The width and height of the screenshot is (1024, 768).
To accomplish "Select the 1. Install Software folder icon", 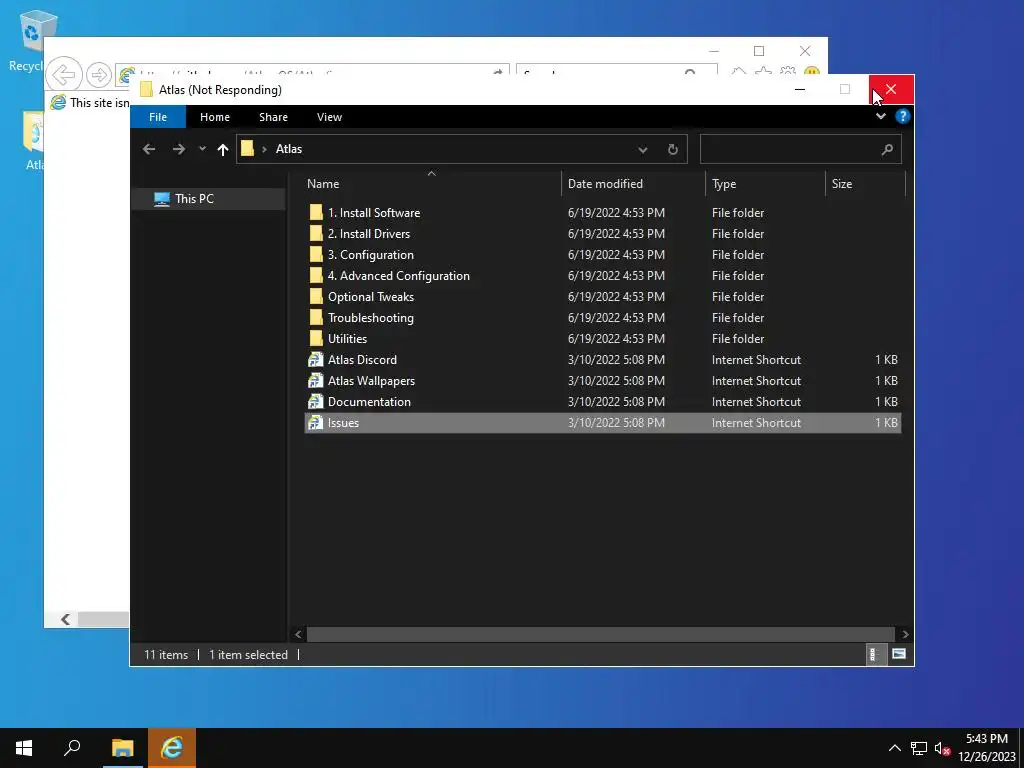I will tap(316, 212).
